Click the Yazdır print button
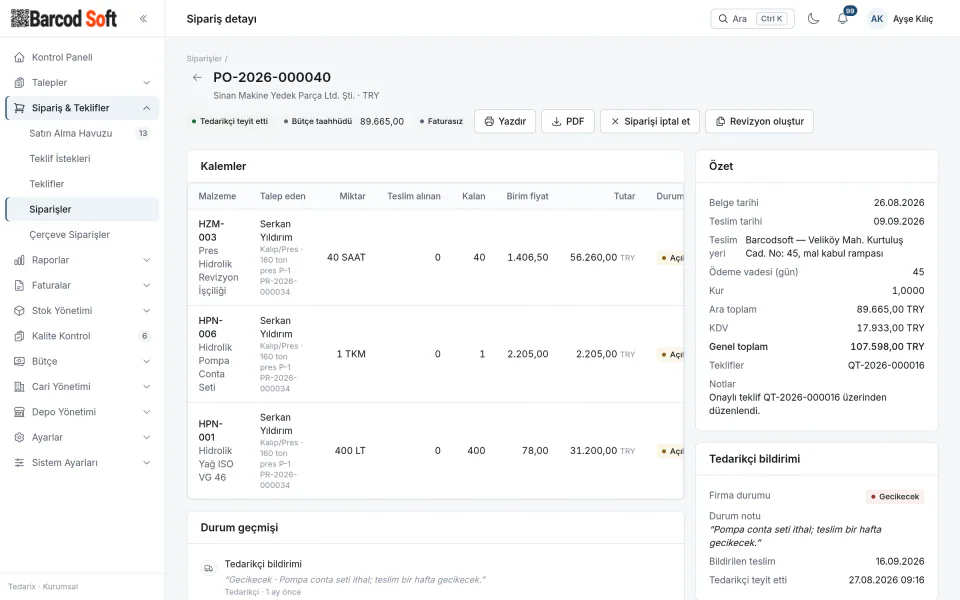This screenshot has height=600, width=960. (505, 121)
